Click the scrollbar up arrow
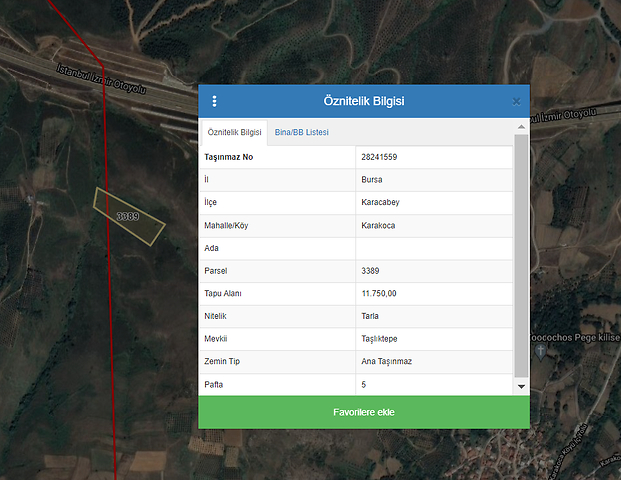Image resolution: width=621 pixels, height=480 pixels. (521, 127)
